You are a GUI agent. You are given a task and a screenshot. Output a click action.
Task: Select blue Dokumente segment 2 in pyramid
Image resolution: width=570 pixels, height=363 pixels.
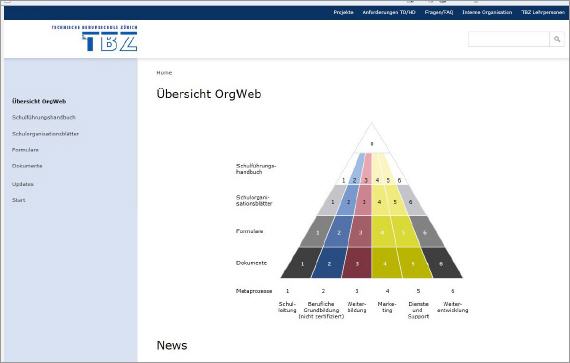pyautogui.click(x=329, y=263)
